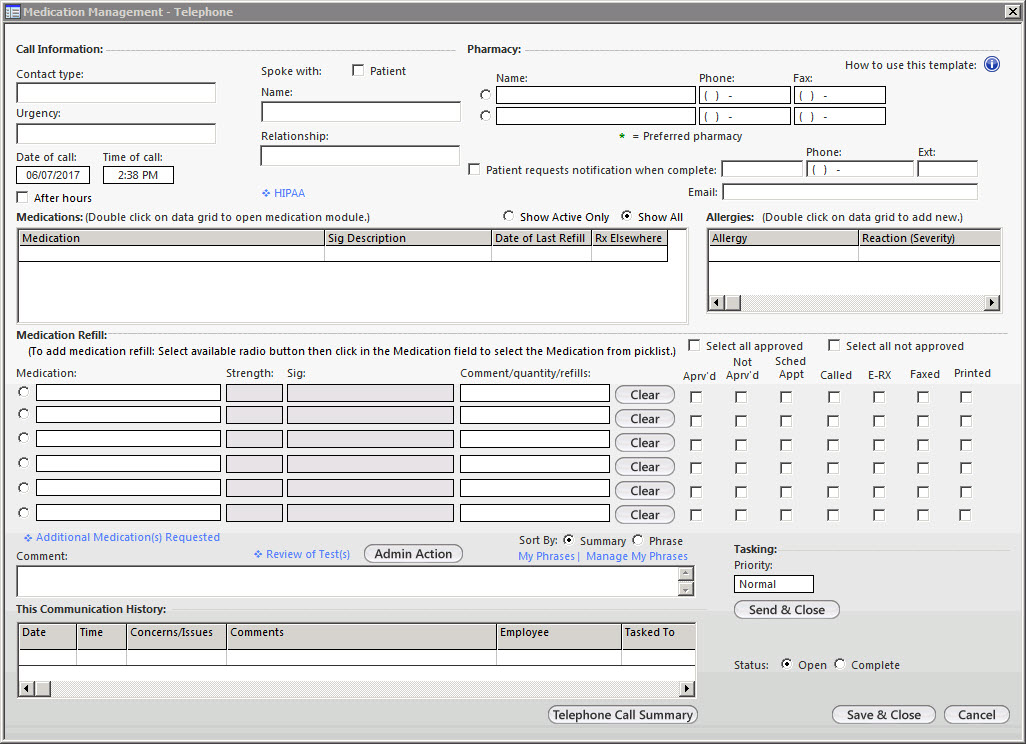The height and width of the screenshot is (744, 1026).
Task: Click the Sig Description column header
Action: coord(408,238)
